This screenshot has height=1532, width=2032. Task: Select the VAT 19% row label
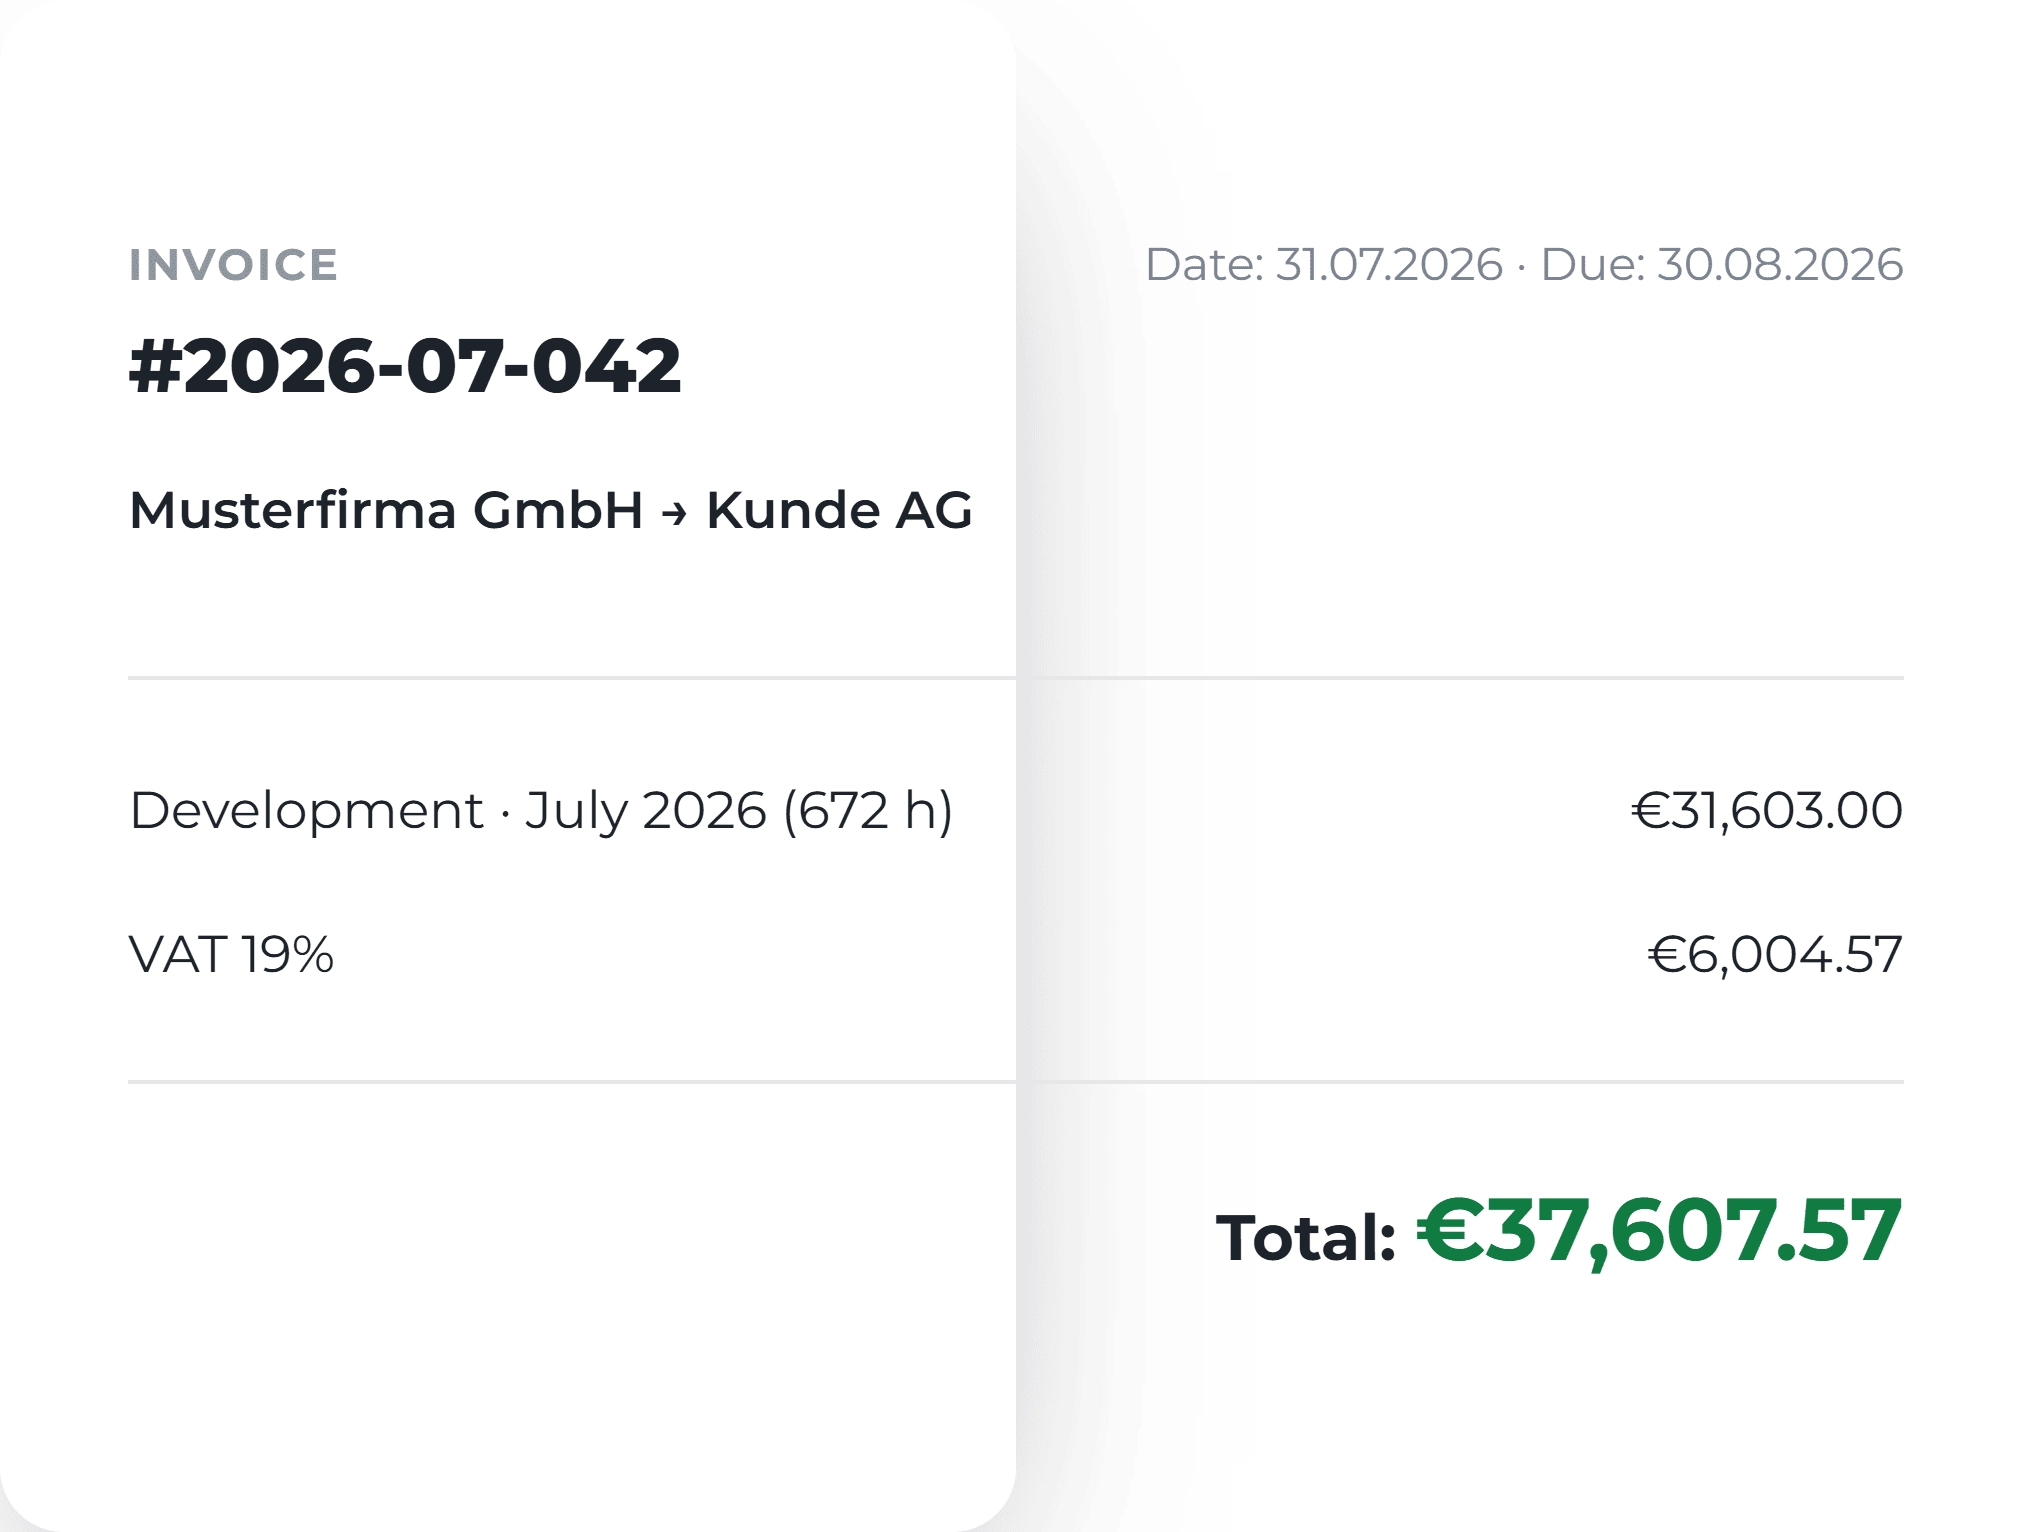(x=231, y=955)
